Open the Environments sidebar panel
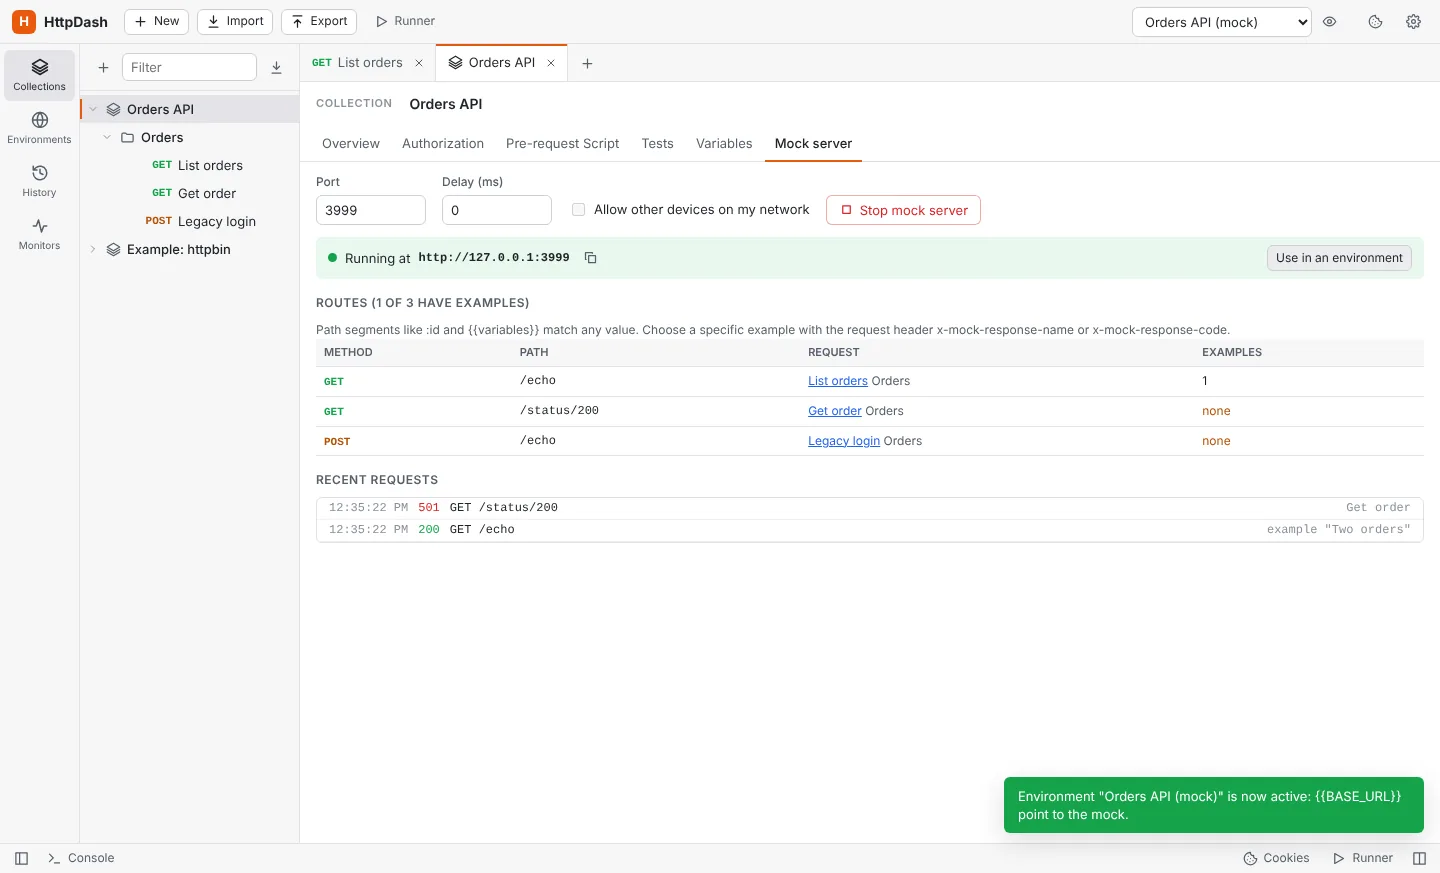 [x=39, y=128]
